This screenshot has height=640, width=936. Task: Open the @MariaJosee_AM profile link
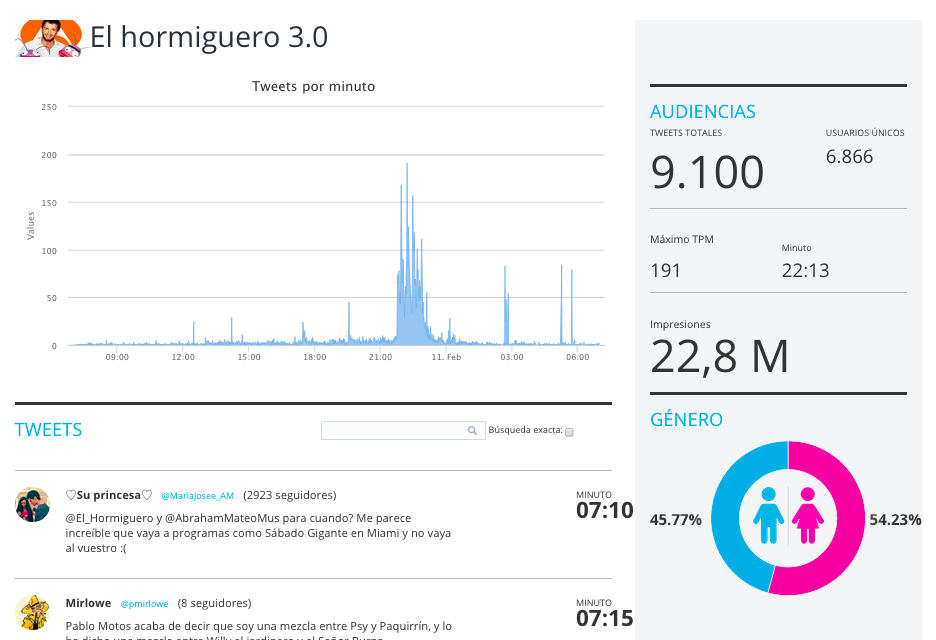click(198, 496)
